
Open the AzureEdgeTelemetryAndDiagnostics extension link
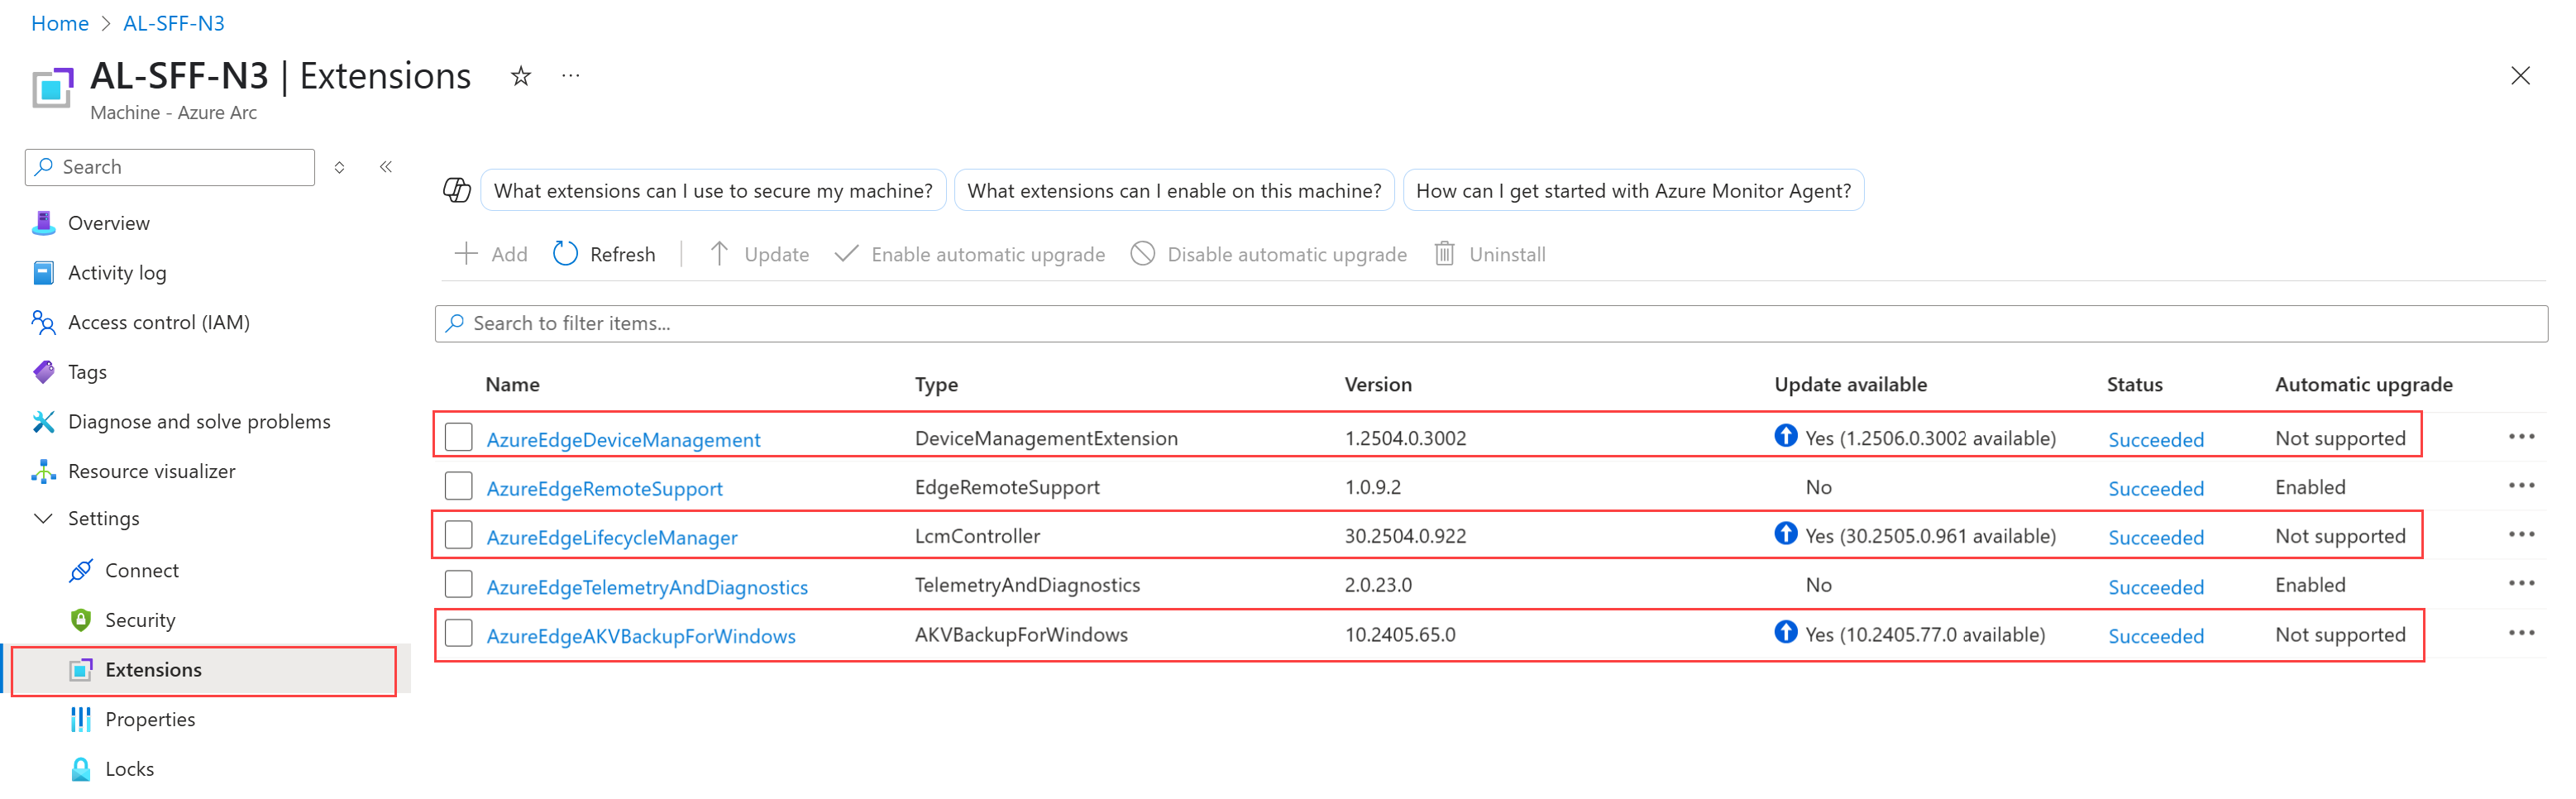pyautogui.click(x=647, y=587)
